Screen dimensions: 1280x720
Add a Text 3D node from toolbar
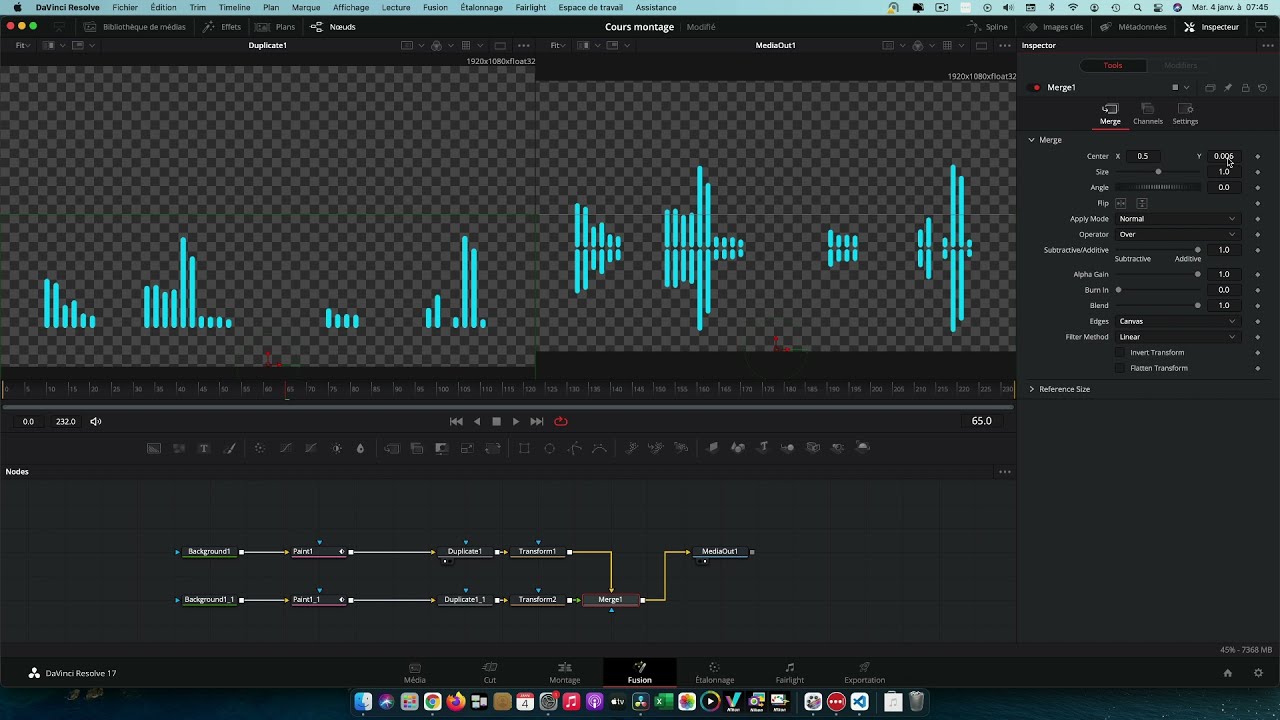click(x=763, y=448)
